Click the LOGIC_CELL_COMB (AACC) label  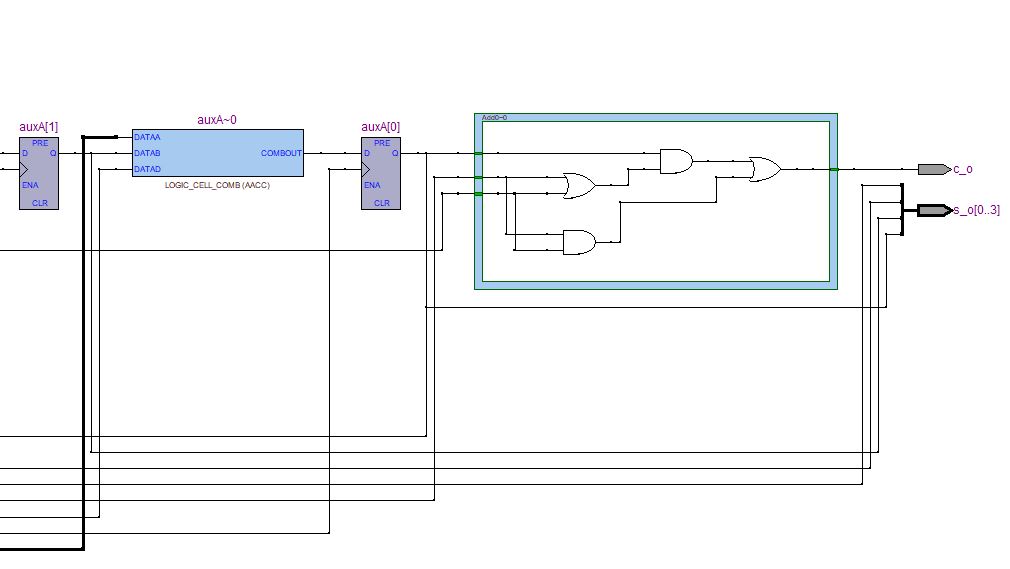[x=217, y=186]
